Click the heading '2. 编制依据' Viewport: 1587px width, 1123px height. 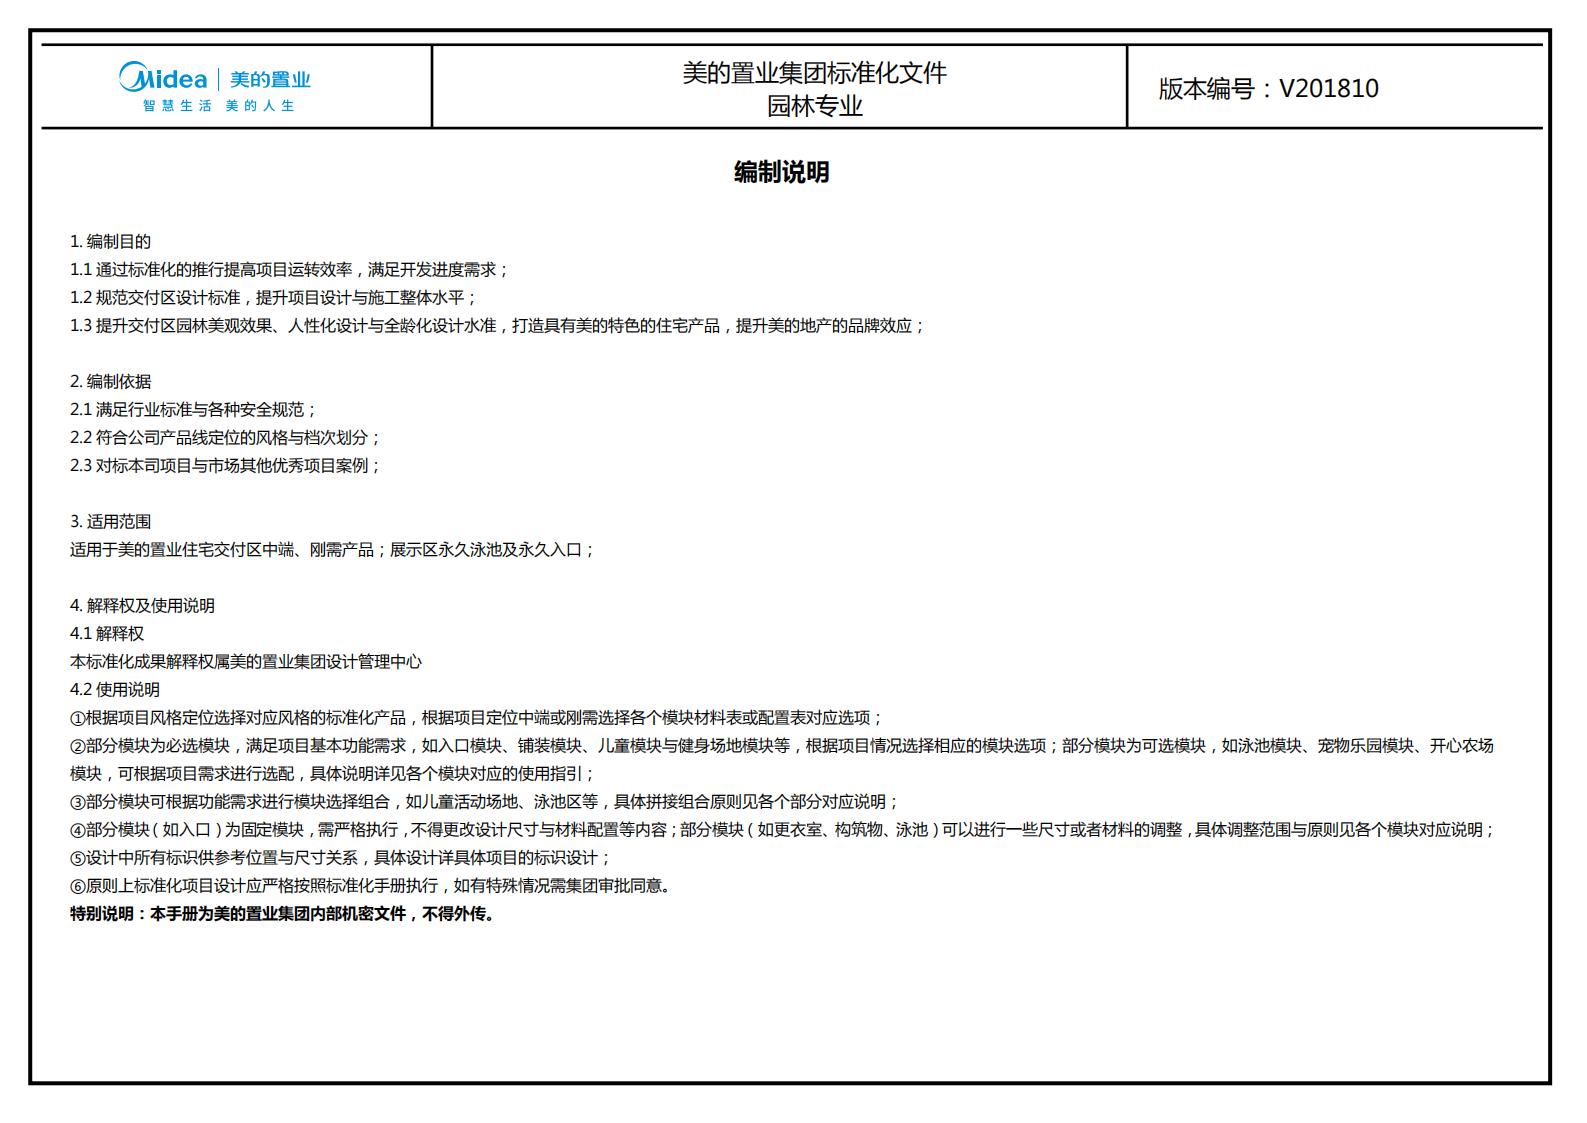point(111,381)
